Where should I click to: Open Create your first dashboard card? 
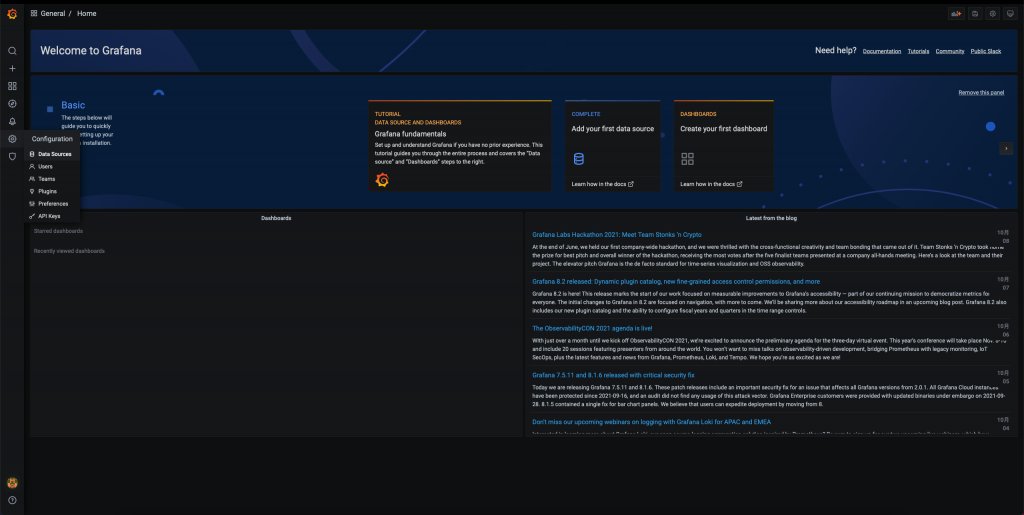tap(724, 146)
